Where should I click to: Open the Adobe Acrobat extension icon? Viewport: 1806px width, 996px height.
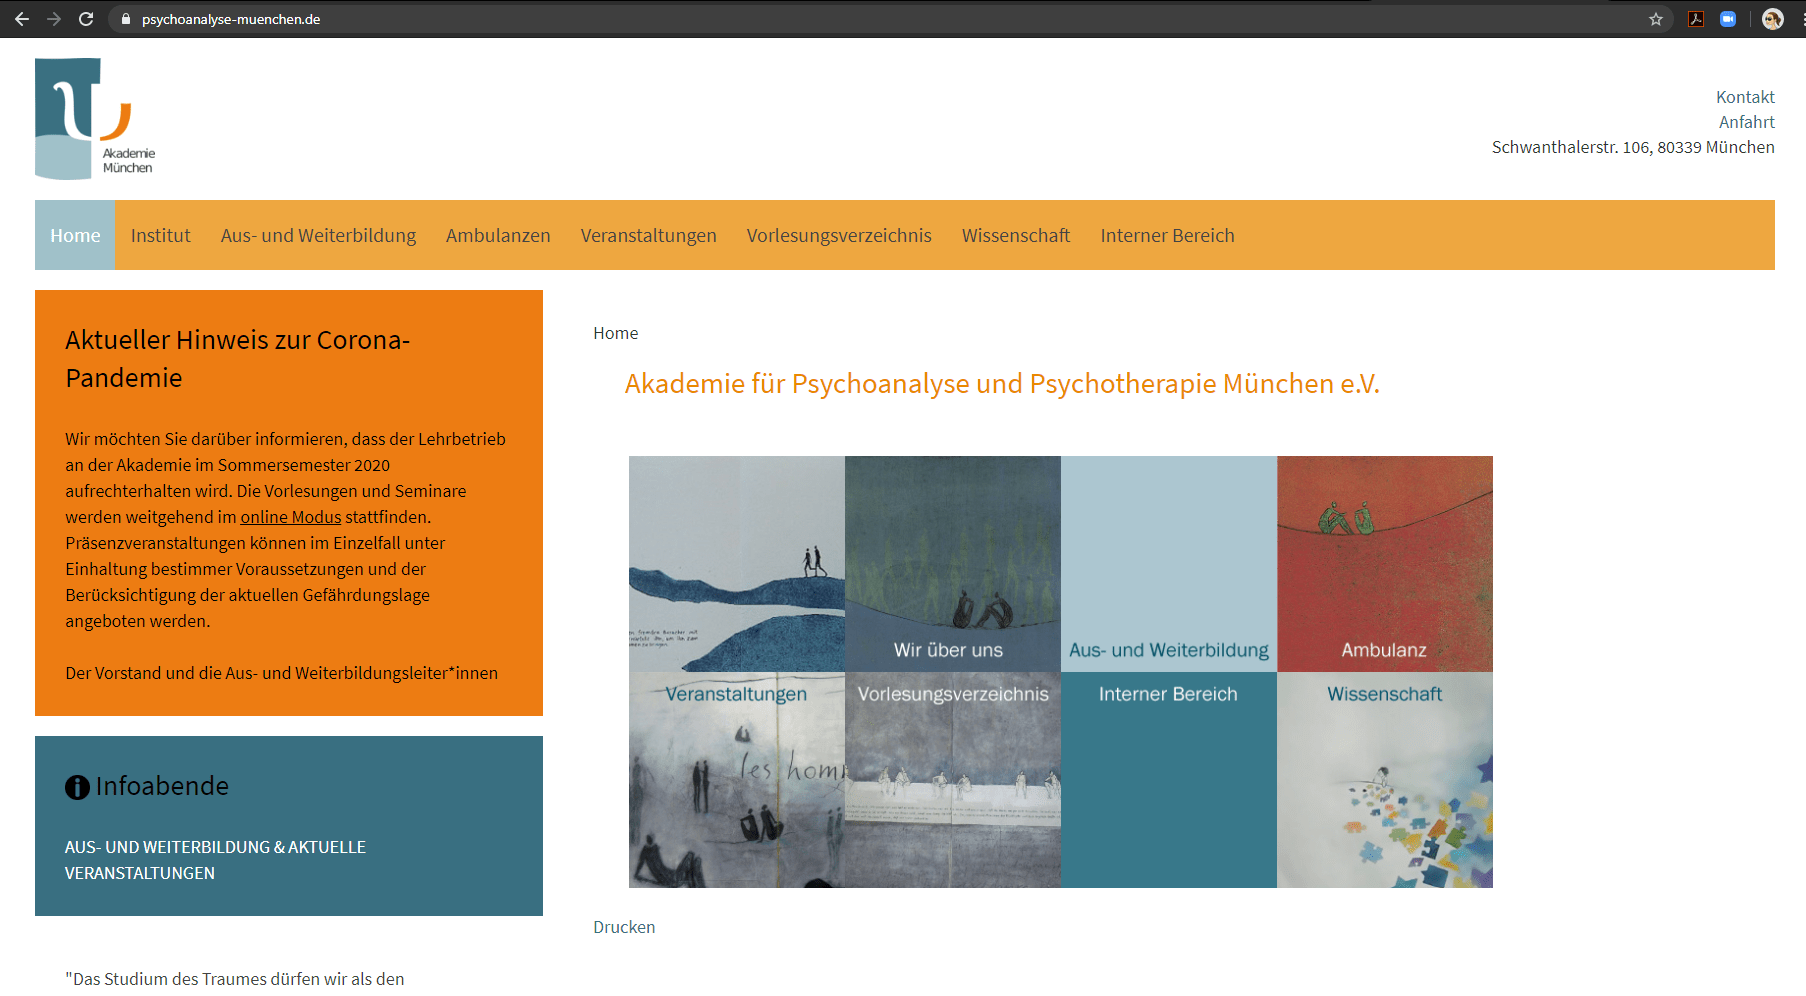tap(1696, 19)
